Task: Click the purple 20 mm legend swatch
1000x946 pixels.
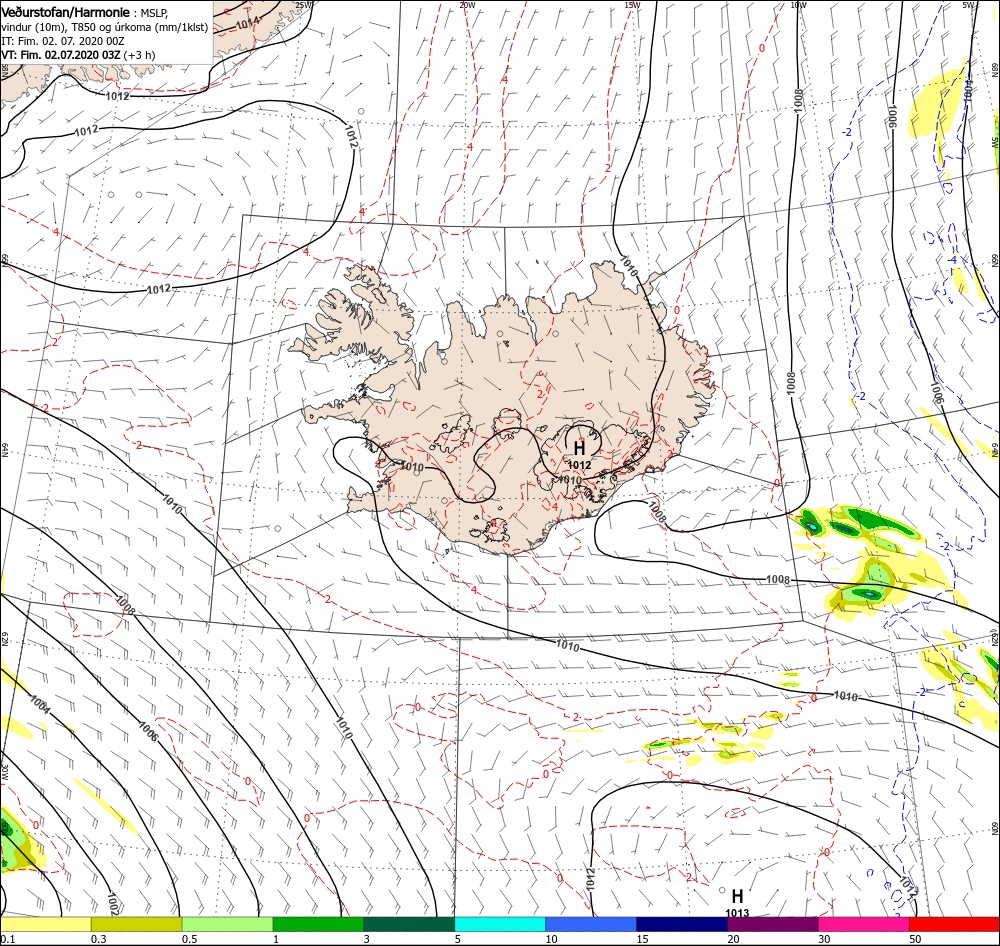Action: tap(772, 924)
